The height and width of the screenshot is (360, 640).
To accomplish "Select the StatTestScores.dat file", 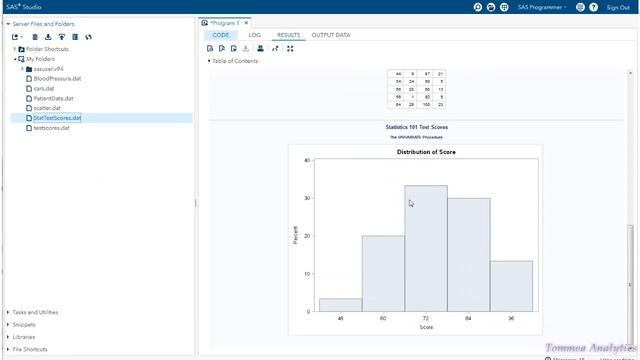I will pos(57,118).
